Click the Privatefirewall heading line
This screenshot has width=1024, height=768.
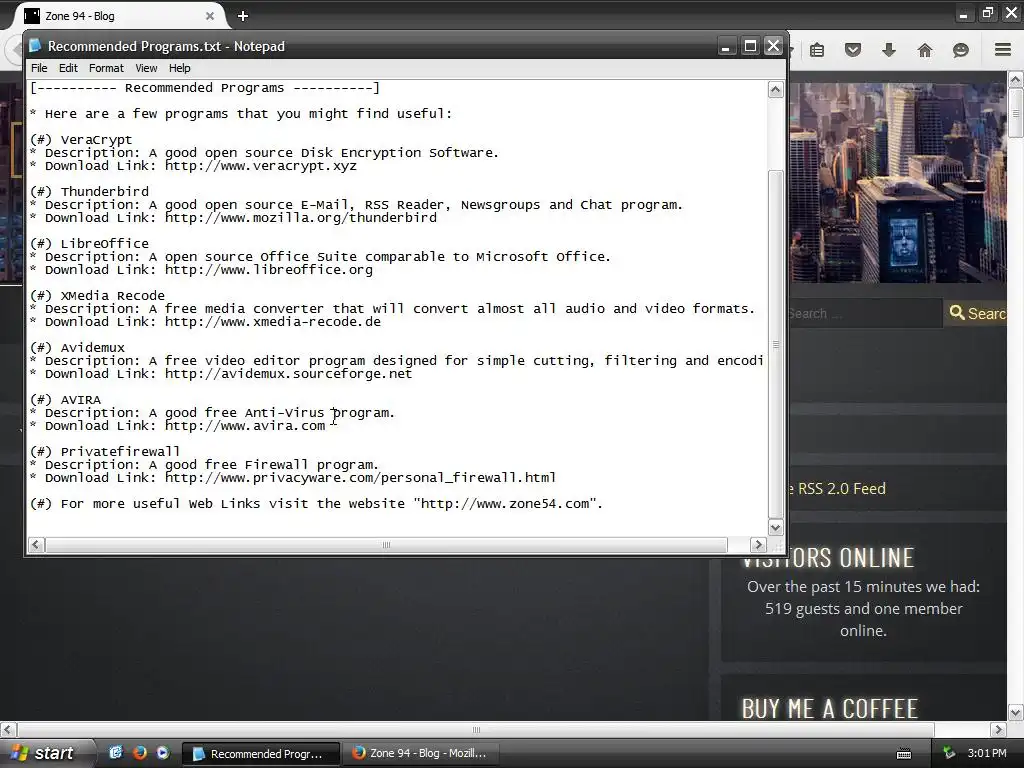pyautogui.click(x=105, y=451)
